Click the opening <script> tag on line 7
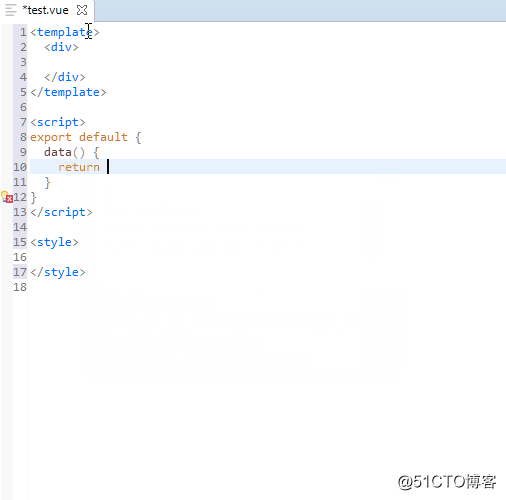The height and width of the screenshot is (500, 506). pyautogui.click(x=58, y=122)
